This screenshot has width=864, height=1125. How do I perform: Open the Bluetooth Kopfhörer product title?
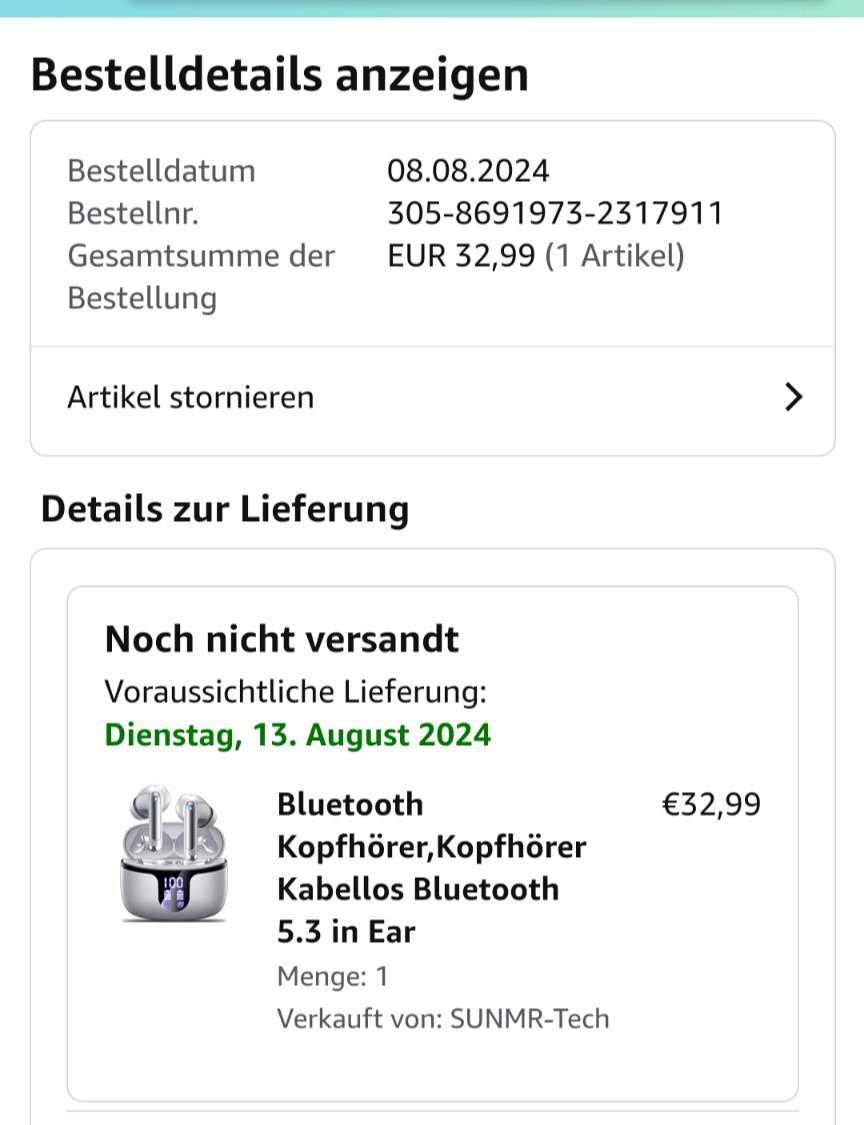431,867
